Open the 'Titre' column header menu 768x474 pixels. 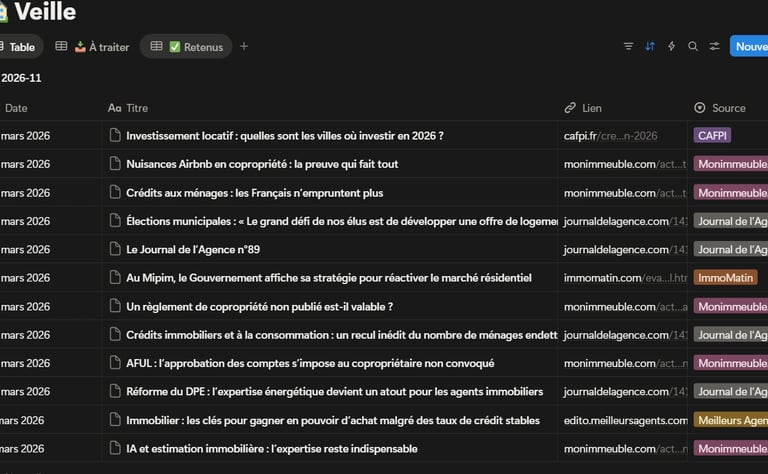click(136, 108)
